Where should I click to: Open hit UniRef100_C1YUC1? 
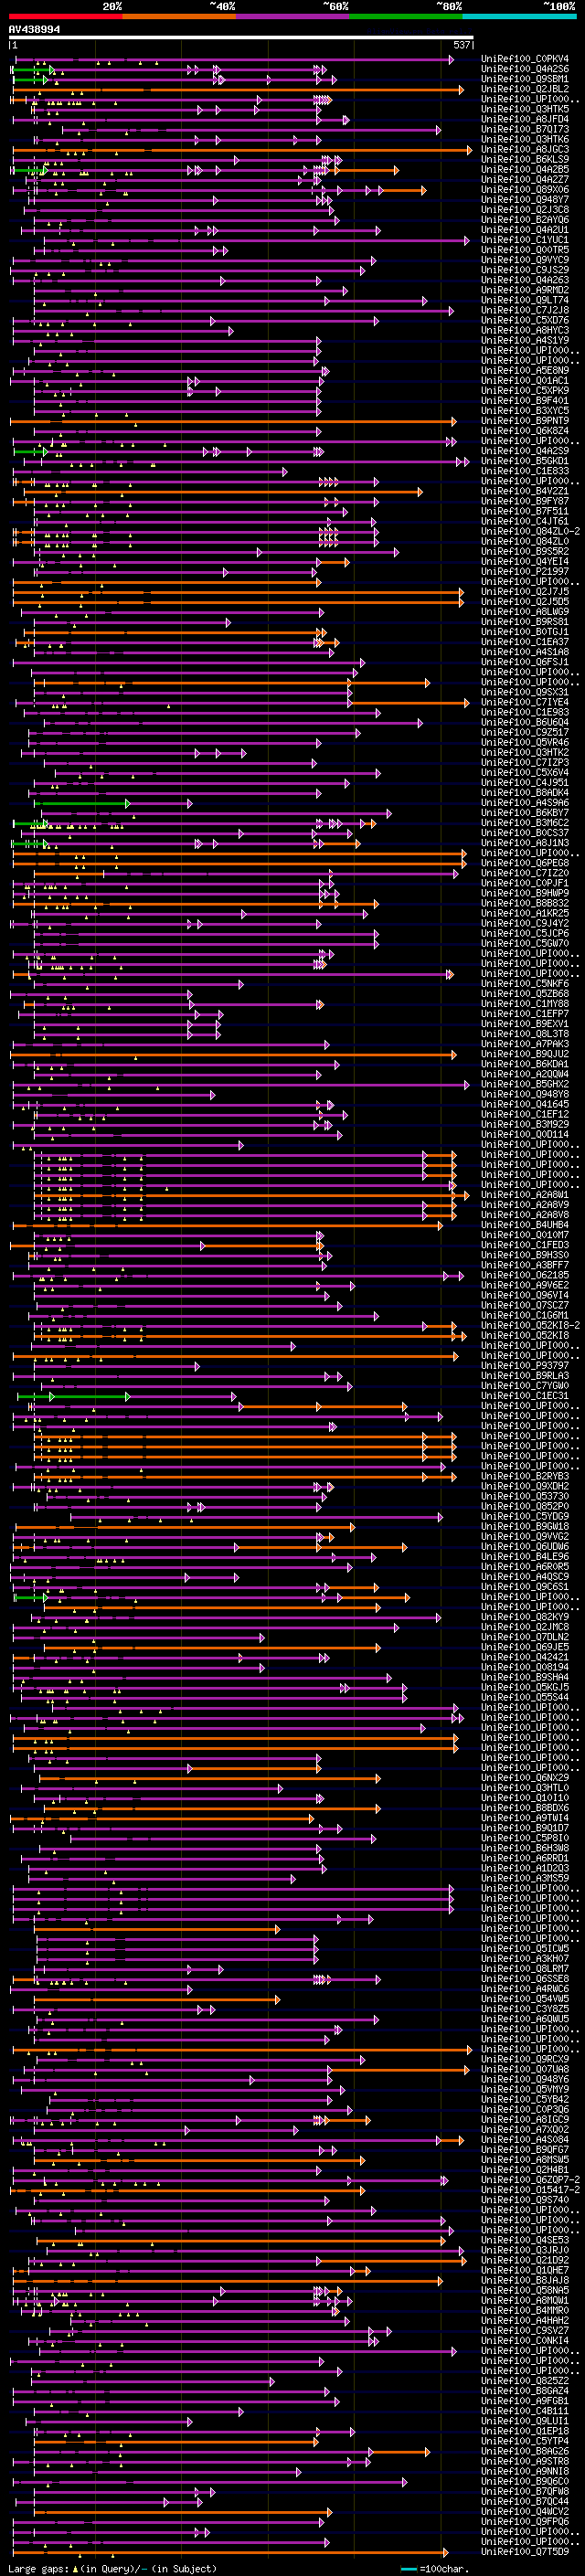point(525,240)
